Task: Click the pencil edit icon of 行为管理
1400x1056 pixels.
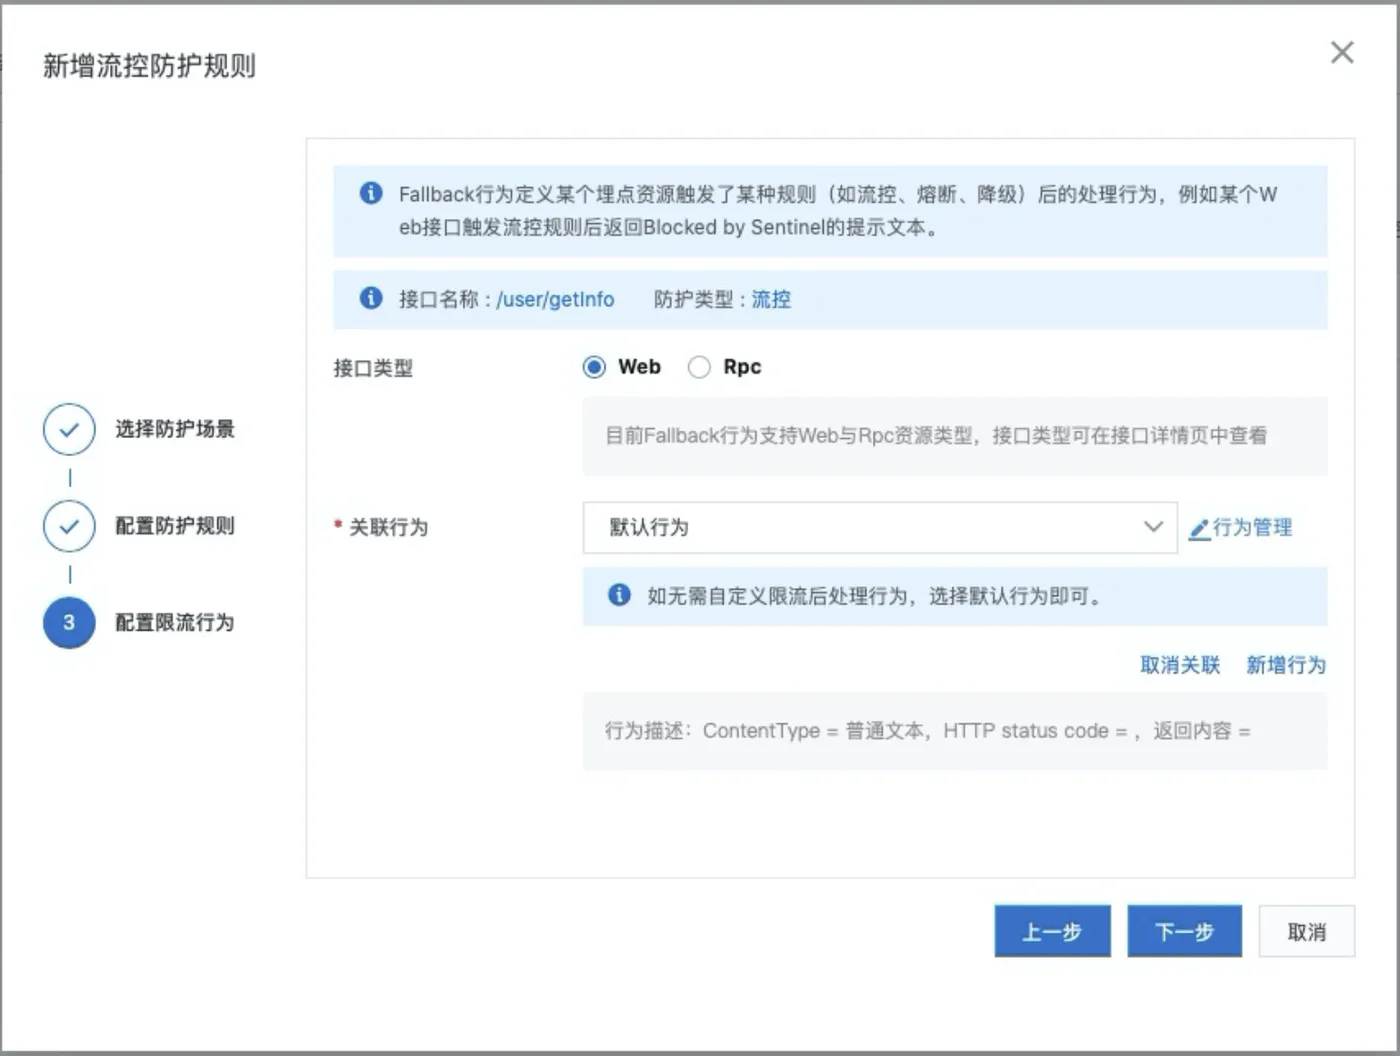Action: pyautogui.click(x=1199, y=528)
